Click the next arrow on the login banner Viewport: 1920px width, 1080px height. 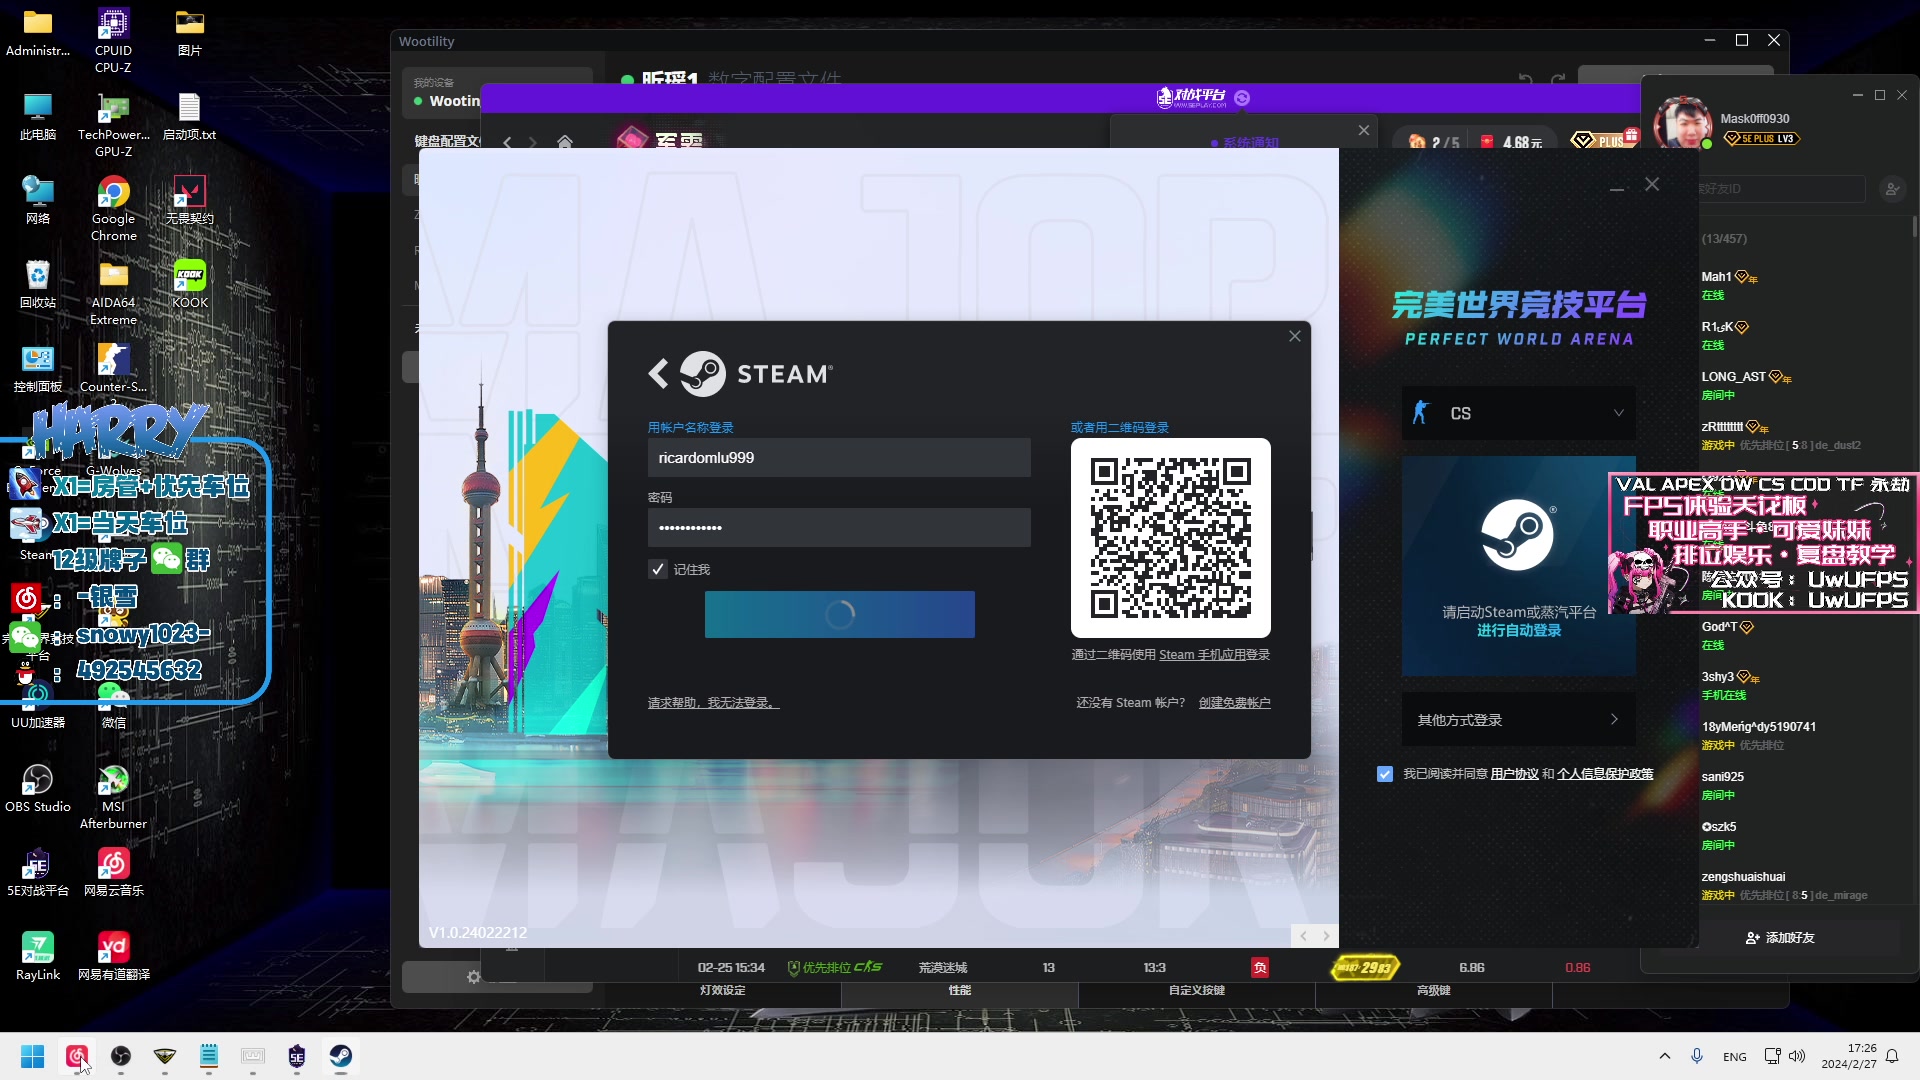pyautogui.click(x=1327, y=936)
